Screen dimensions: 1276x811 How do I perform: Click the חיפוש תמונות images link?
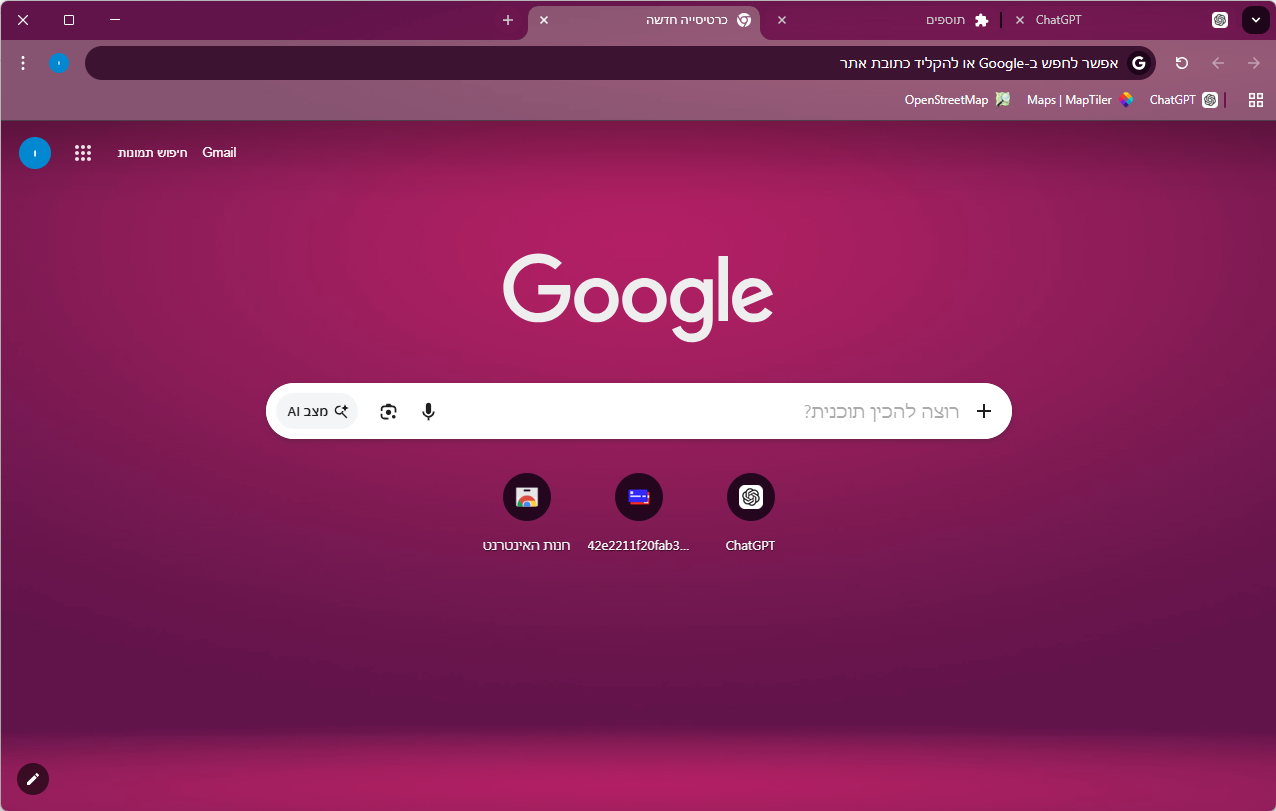tap(153, 153)
